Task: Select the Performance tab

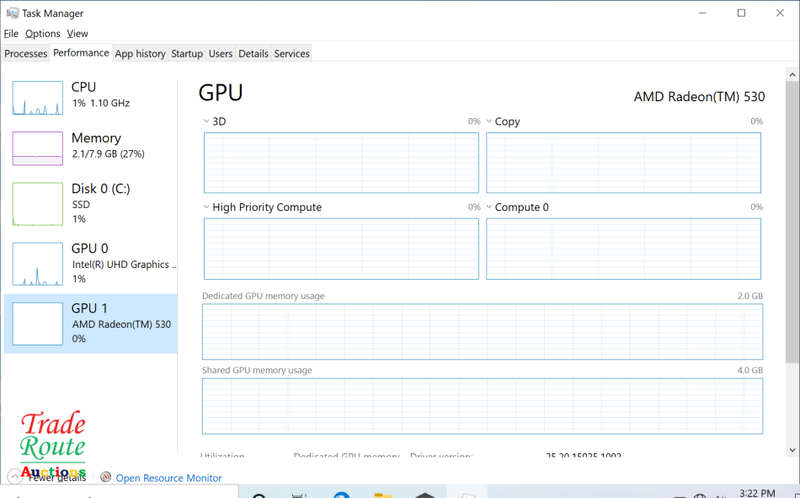Action: (81, 53)
